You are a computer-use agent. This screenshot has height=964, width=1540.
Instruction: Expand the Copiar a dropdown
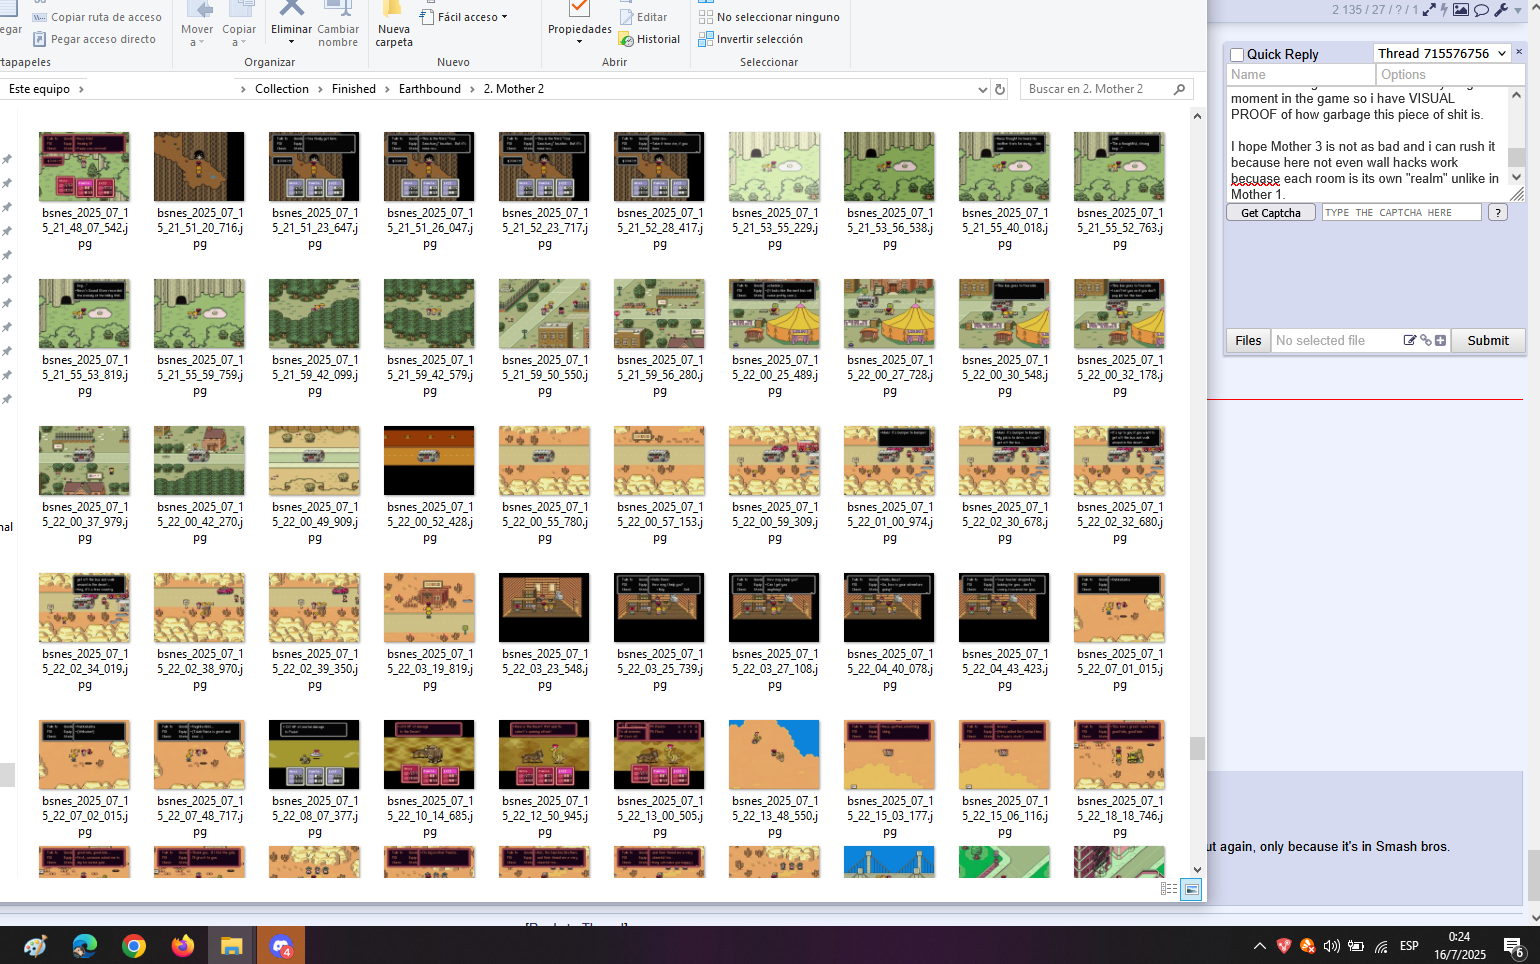coord(243,43)
